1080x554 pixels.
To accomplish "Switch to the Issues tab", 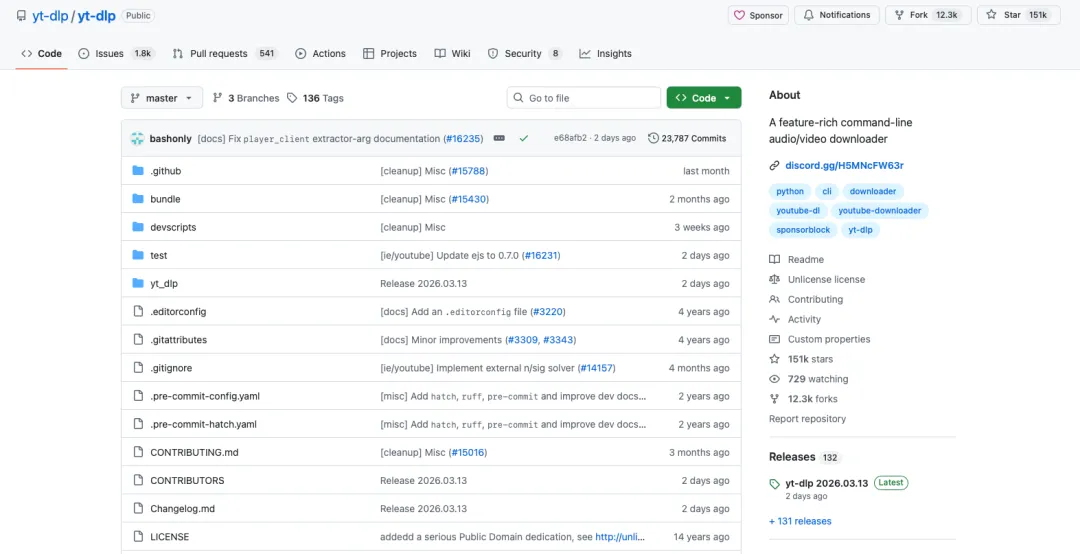I will 109,54.
